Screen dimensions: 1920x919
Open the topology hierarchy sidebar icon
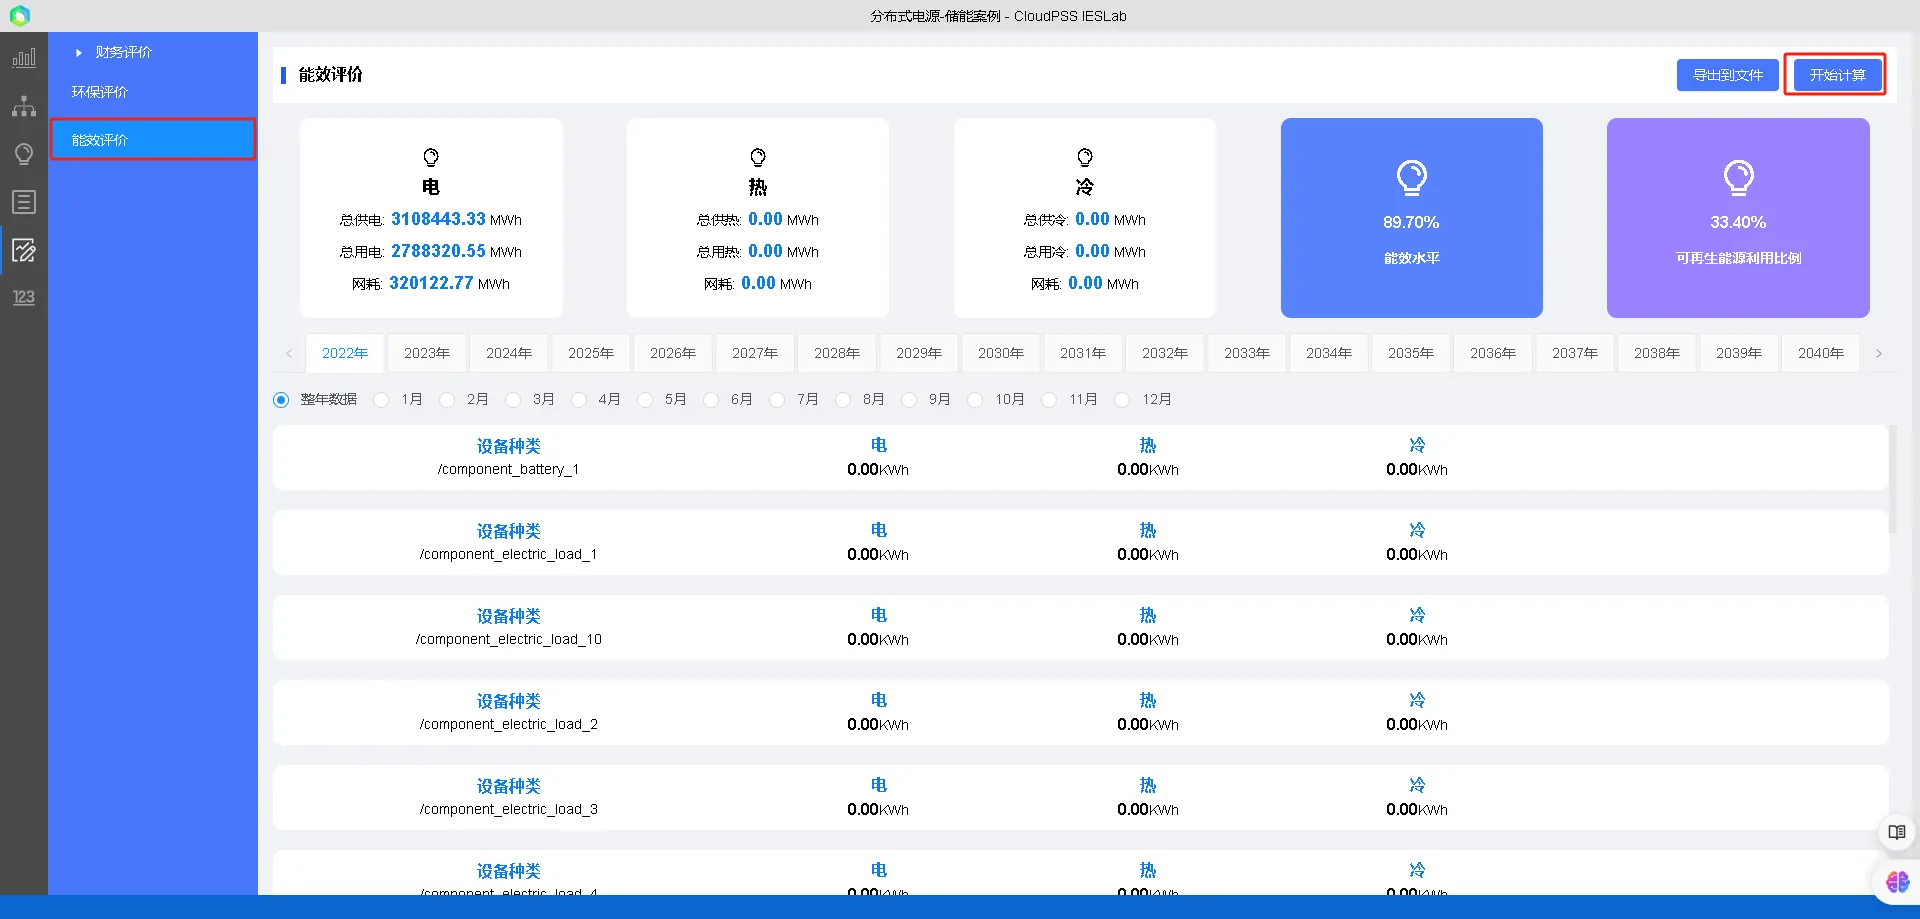(x=24, y=106)
